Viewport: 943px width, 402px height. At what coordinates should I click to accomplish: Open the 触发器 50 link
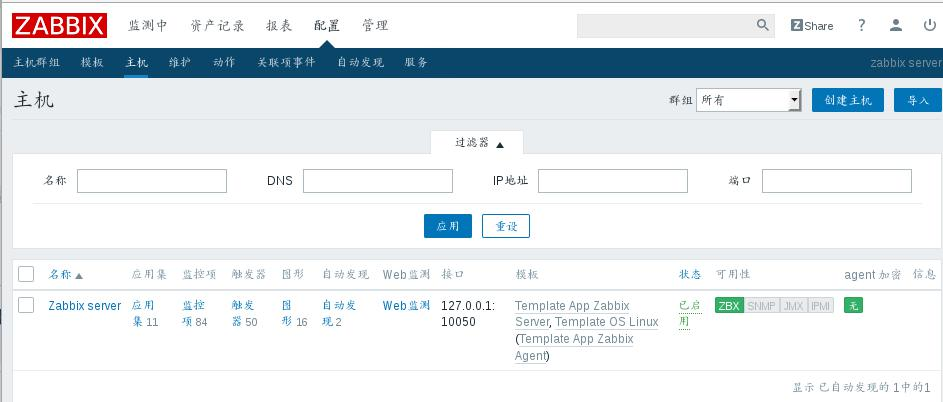pos(244,314)
